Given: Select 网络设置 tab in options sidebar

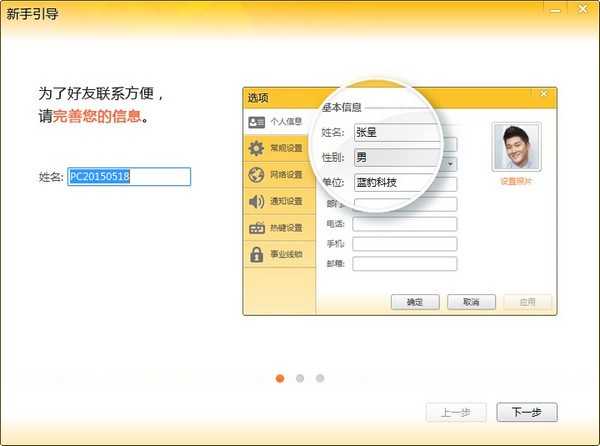Looking at the screenshot, I should pos(279,175).
